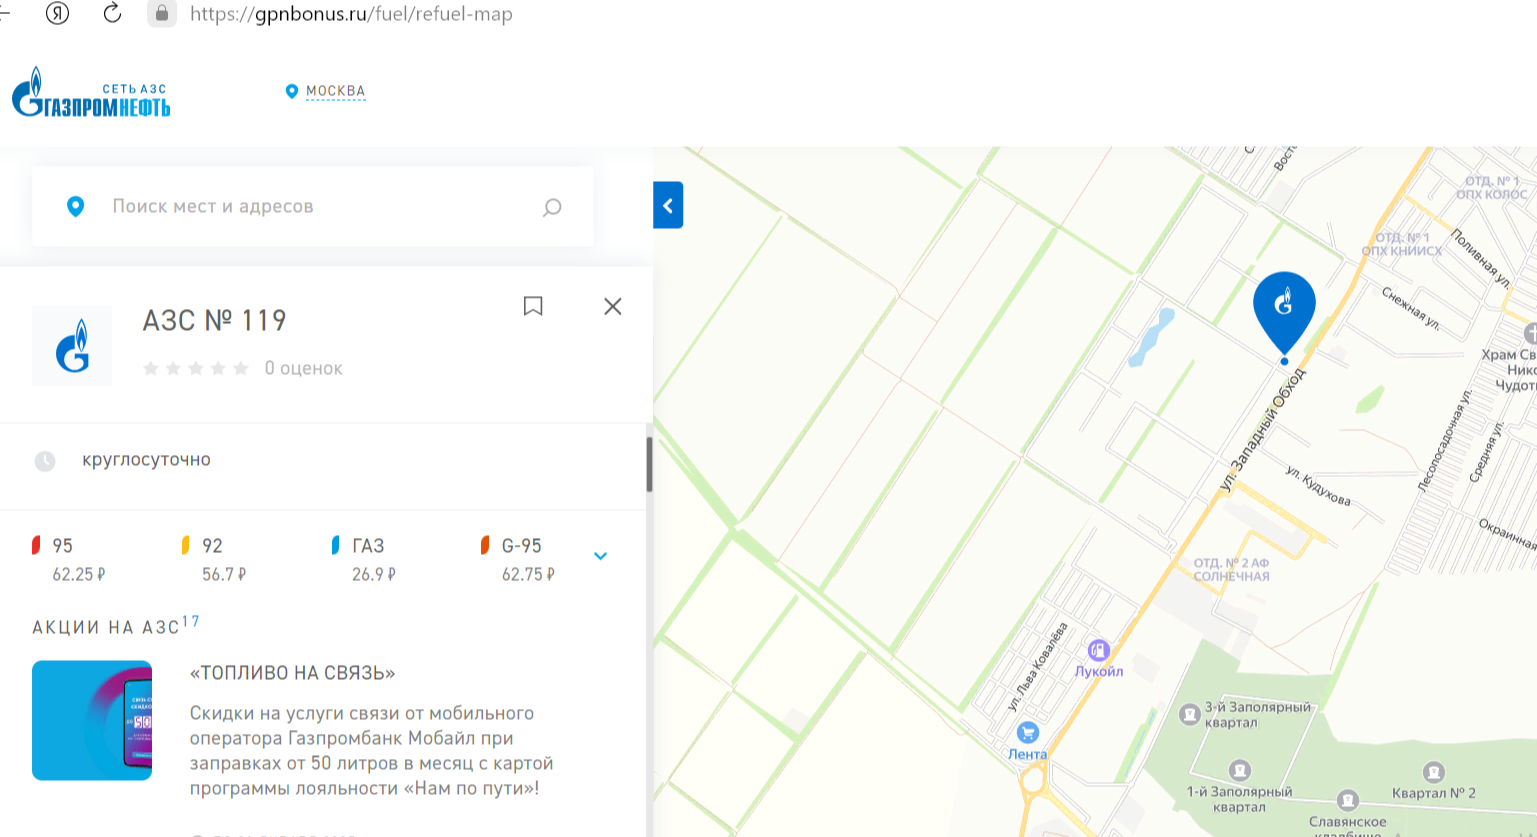The image size is (1537, 837).
Task: Click the ул. Льва Ковалёва street label
Action: [1038, 666]
